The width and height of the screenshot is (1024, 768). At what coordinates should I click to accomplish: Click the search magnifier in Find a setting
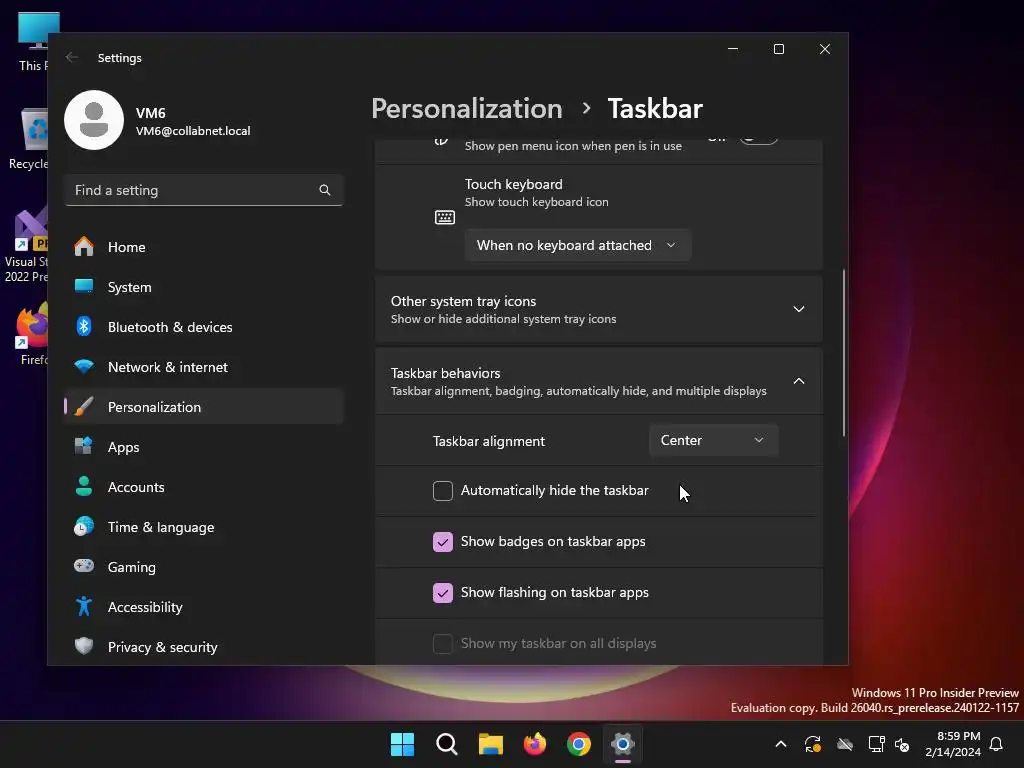(325, 190)
